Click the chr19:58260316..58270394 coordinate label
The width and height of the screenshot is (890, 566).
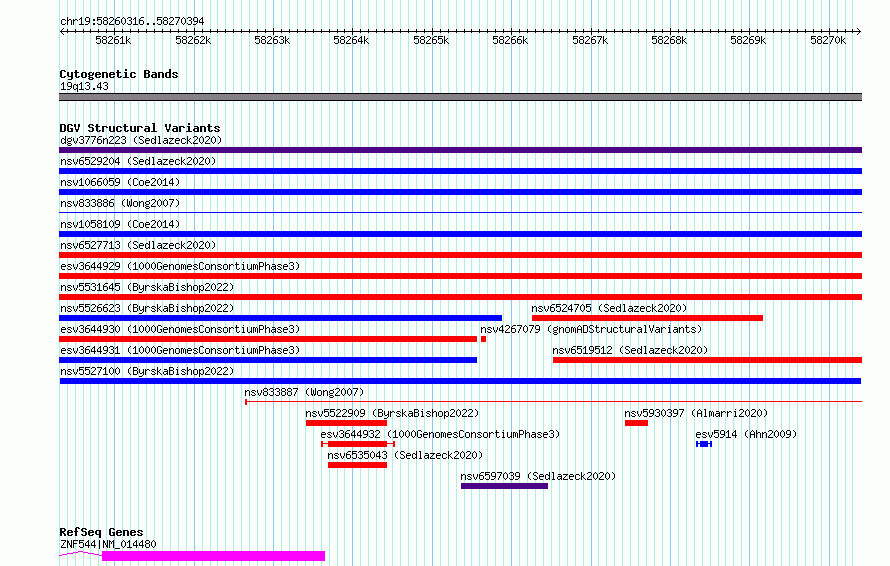click(132, 22)
